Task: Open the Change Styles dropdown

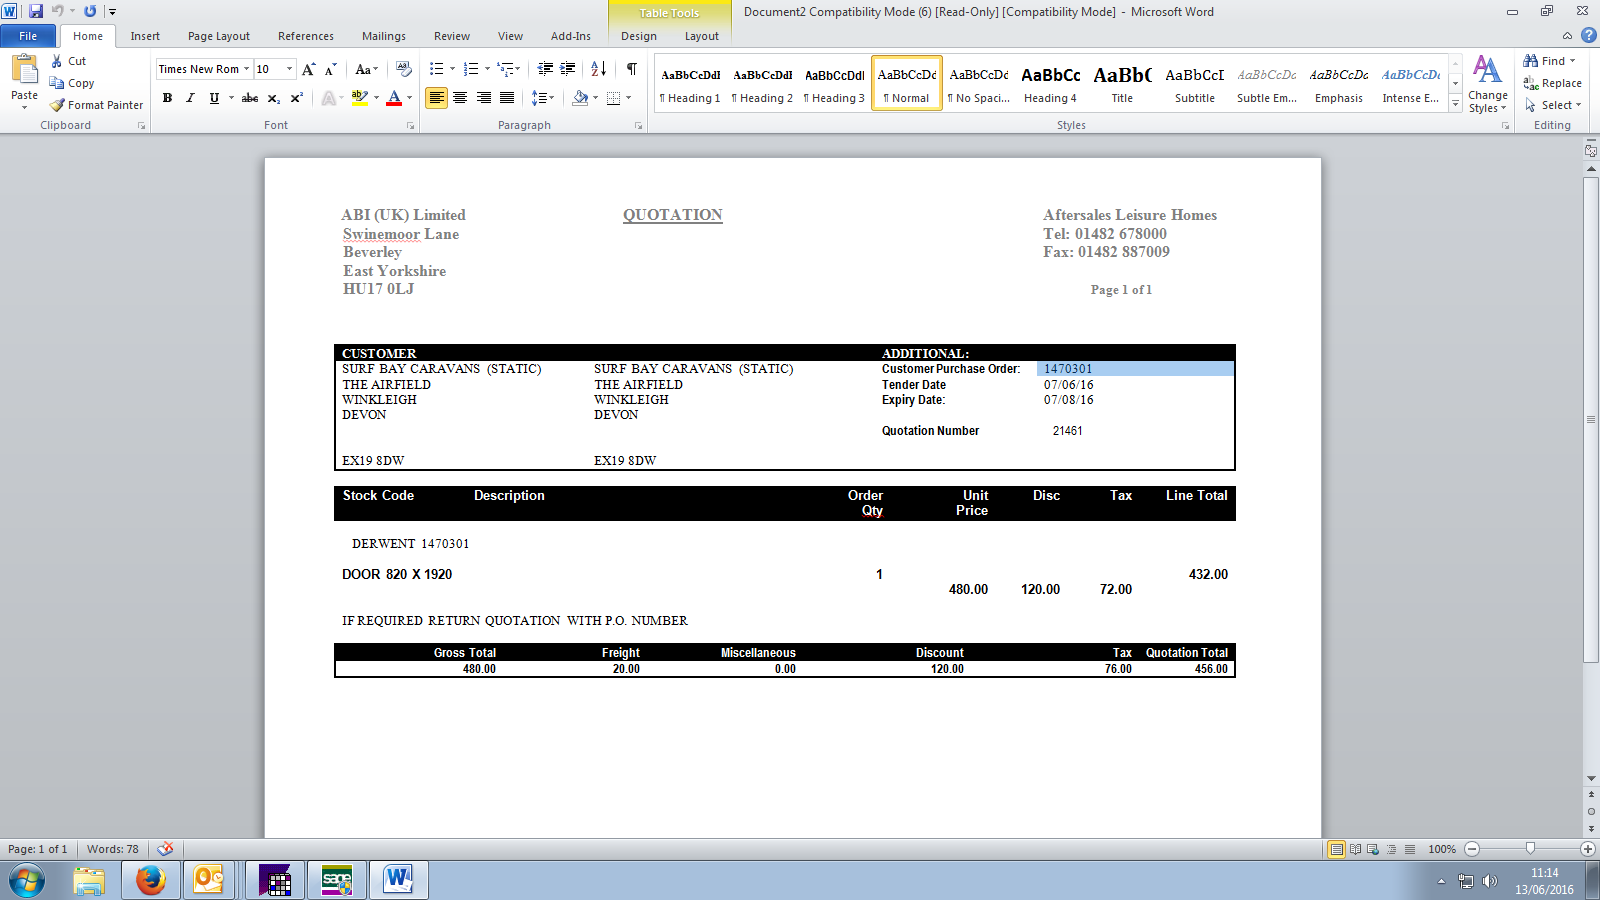Action: pyautogui.click(x=1488, y=84)
